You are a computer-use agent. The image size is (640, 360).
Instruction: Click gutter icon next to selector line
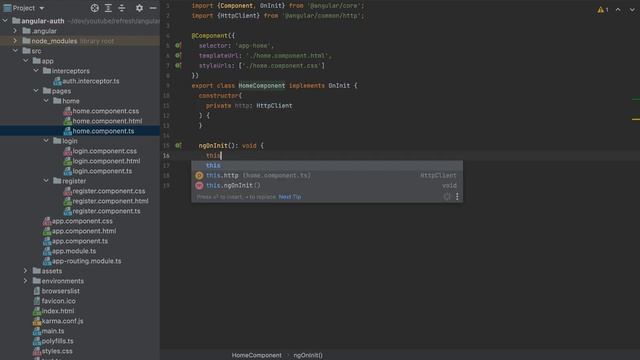(178, 45)
